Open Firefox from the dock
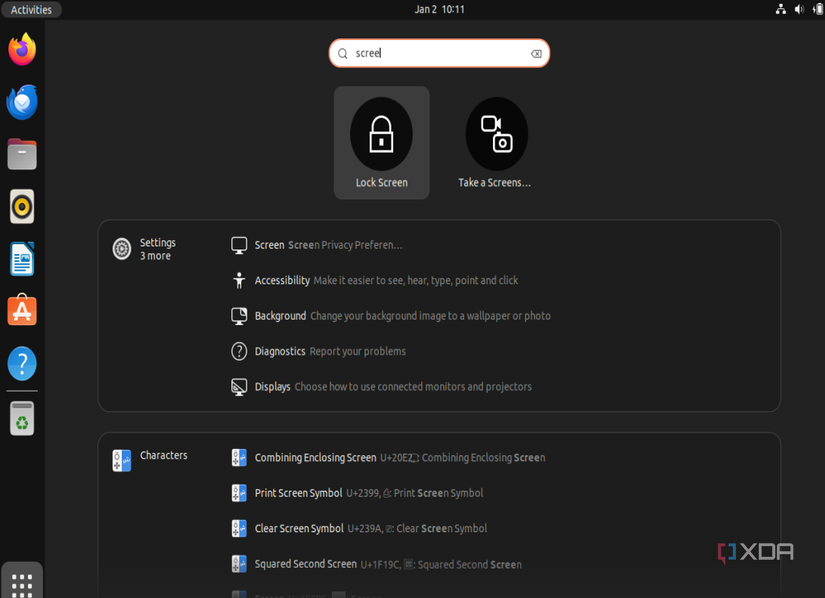The width and height of the screenshot is (825, 598). click(22, 49)
